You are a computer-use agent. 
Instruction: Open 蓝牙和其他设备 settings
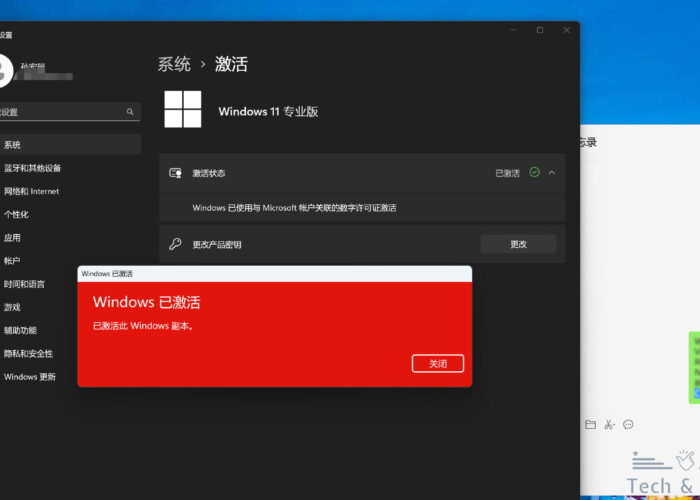pos(32,168)
